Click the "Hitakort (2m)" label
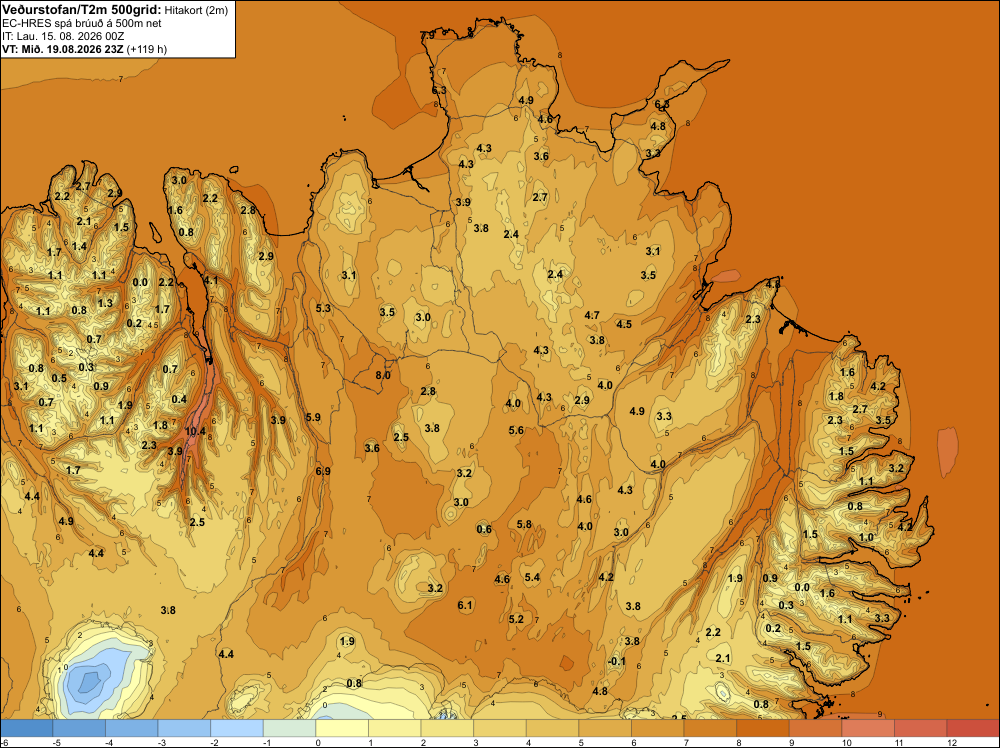Screen dimensions: 1000x748 point(195,10)
